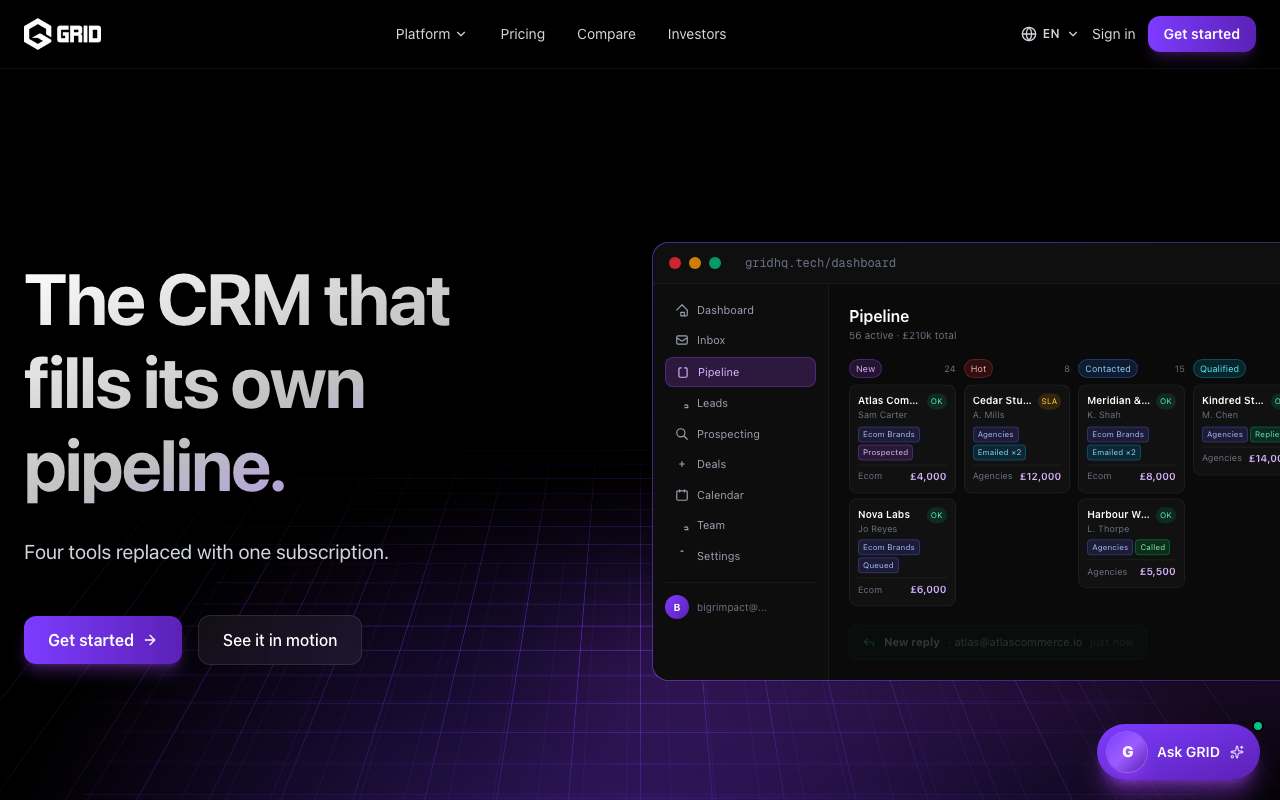The width and height of the screenshot is (1280, 800).
Task: Click the Inbox envelope icon
Action: tap(682, 340)
